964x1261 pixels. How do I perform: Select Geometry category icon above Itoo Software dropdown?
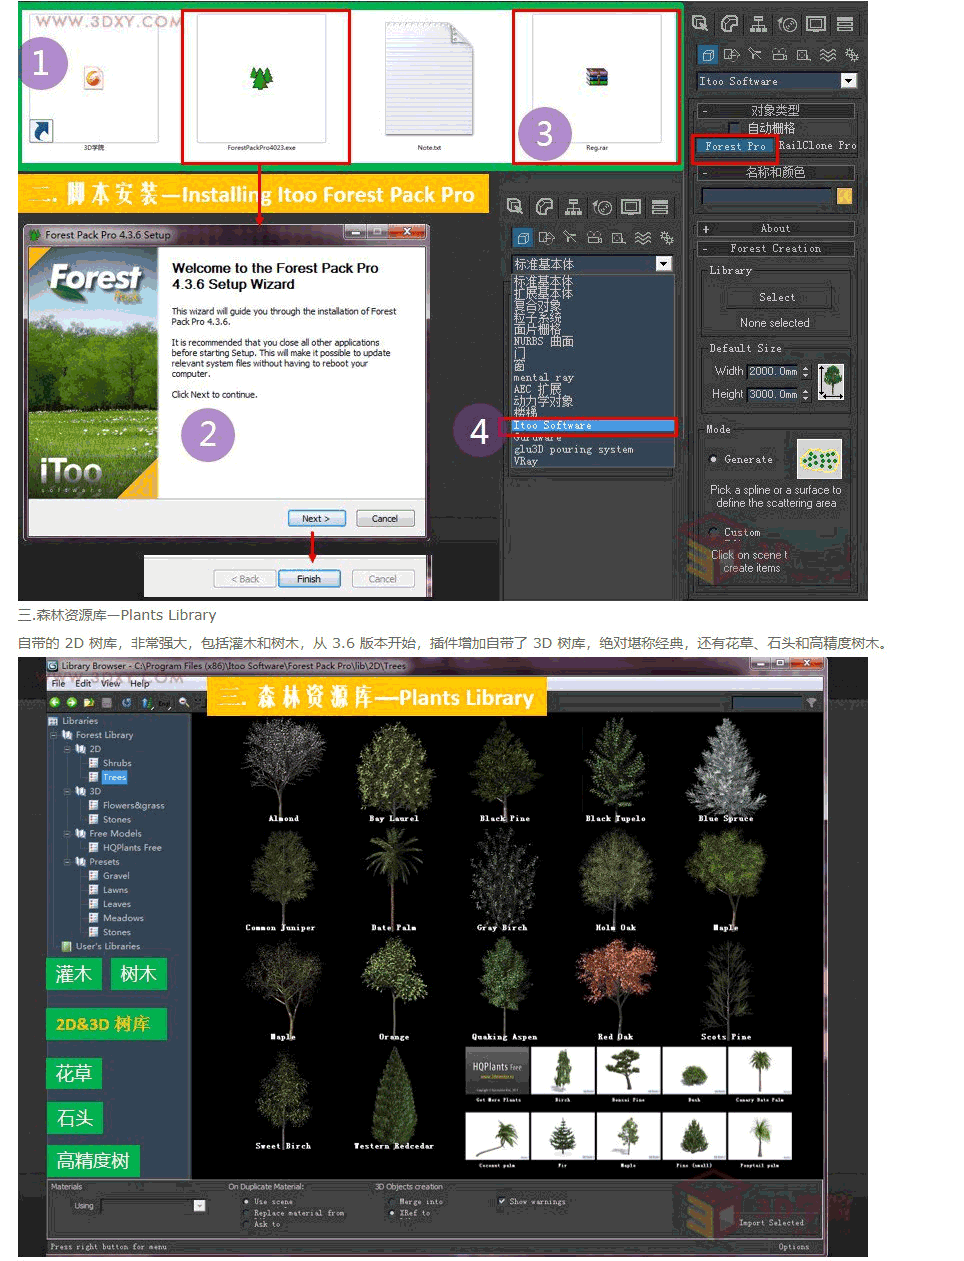708,55
